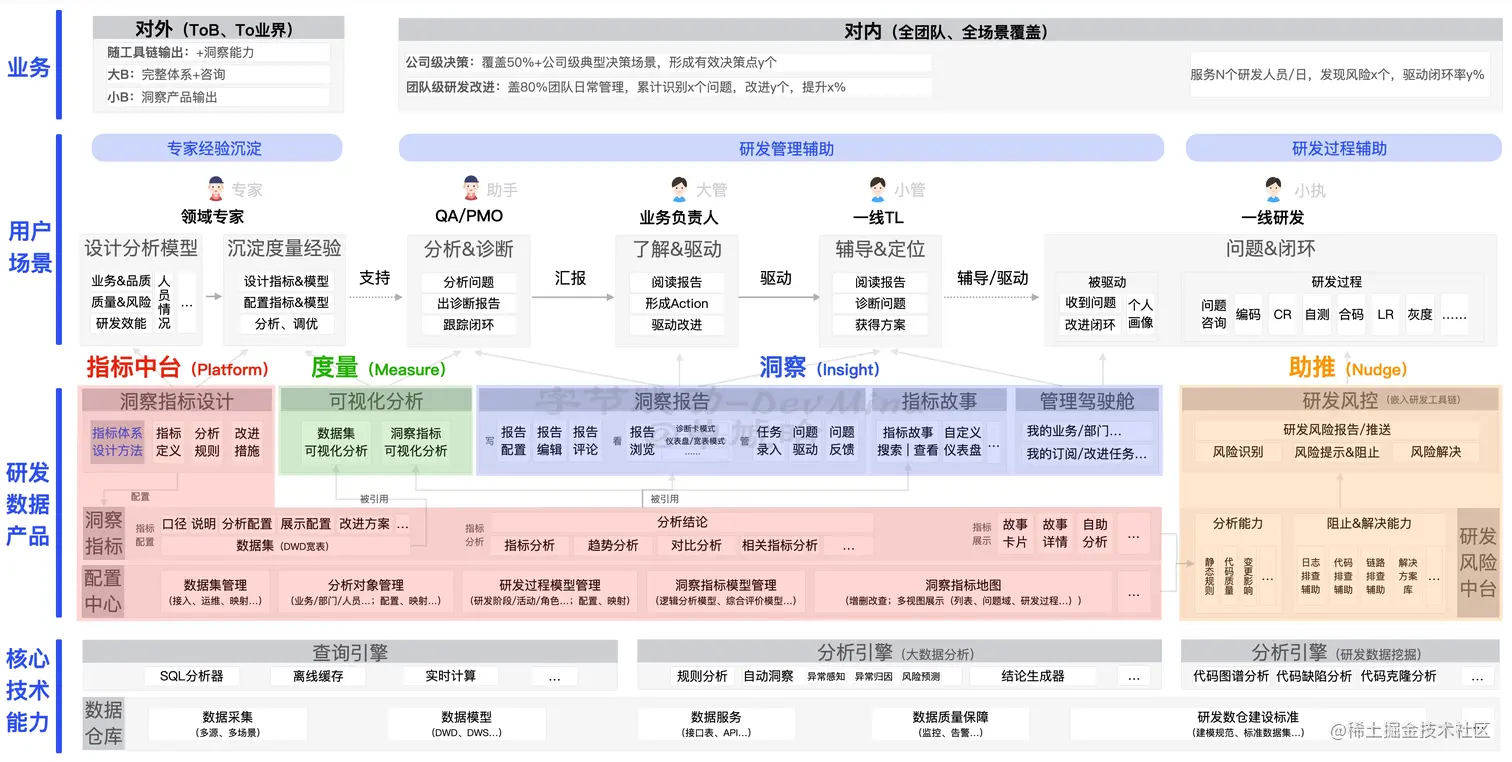Click the 分析结论 bar
Viewport: 1512px width, 762px height.
click(x=682, y=522)
